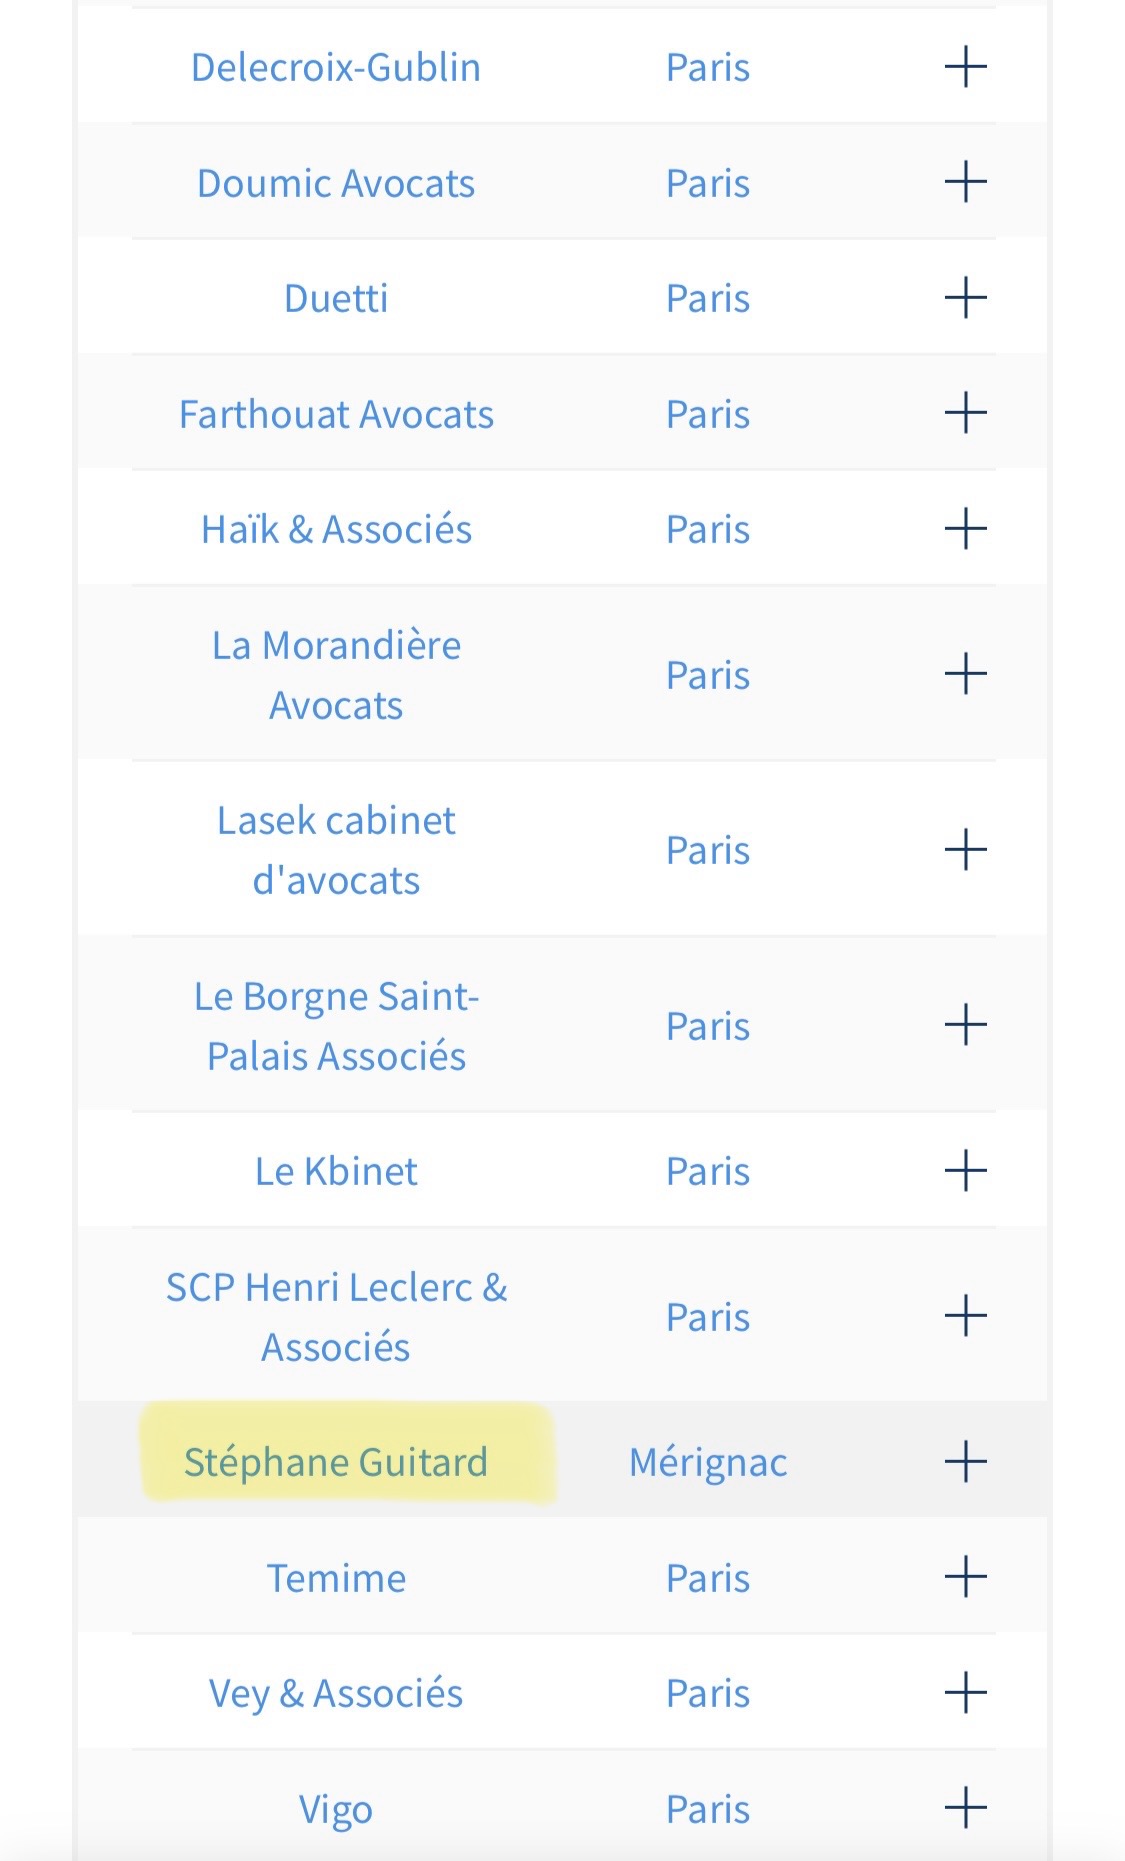Click the Delecroix-Gublin firm name
This screenshot has width=1125, height=1861.
pyautogui.click(x=336, y=67)
